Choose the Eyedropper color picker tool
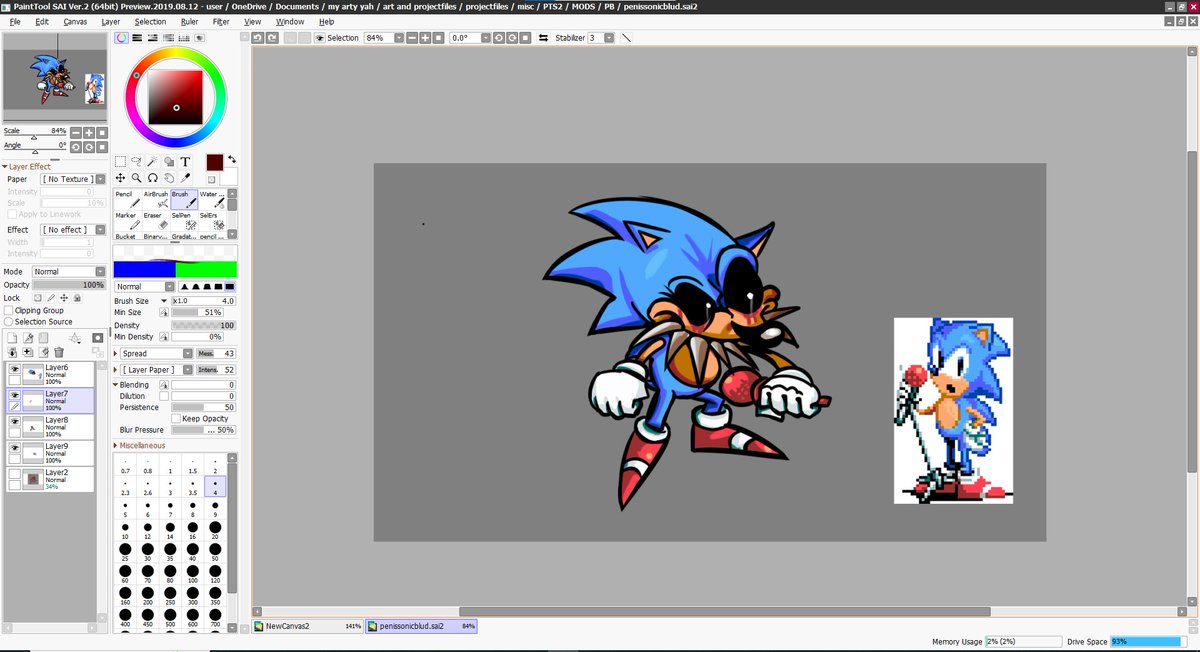This screenshot has height=652, width=1200. (x=185, y=178)
